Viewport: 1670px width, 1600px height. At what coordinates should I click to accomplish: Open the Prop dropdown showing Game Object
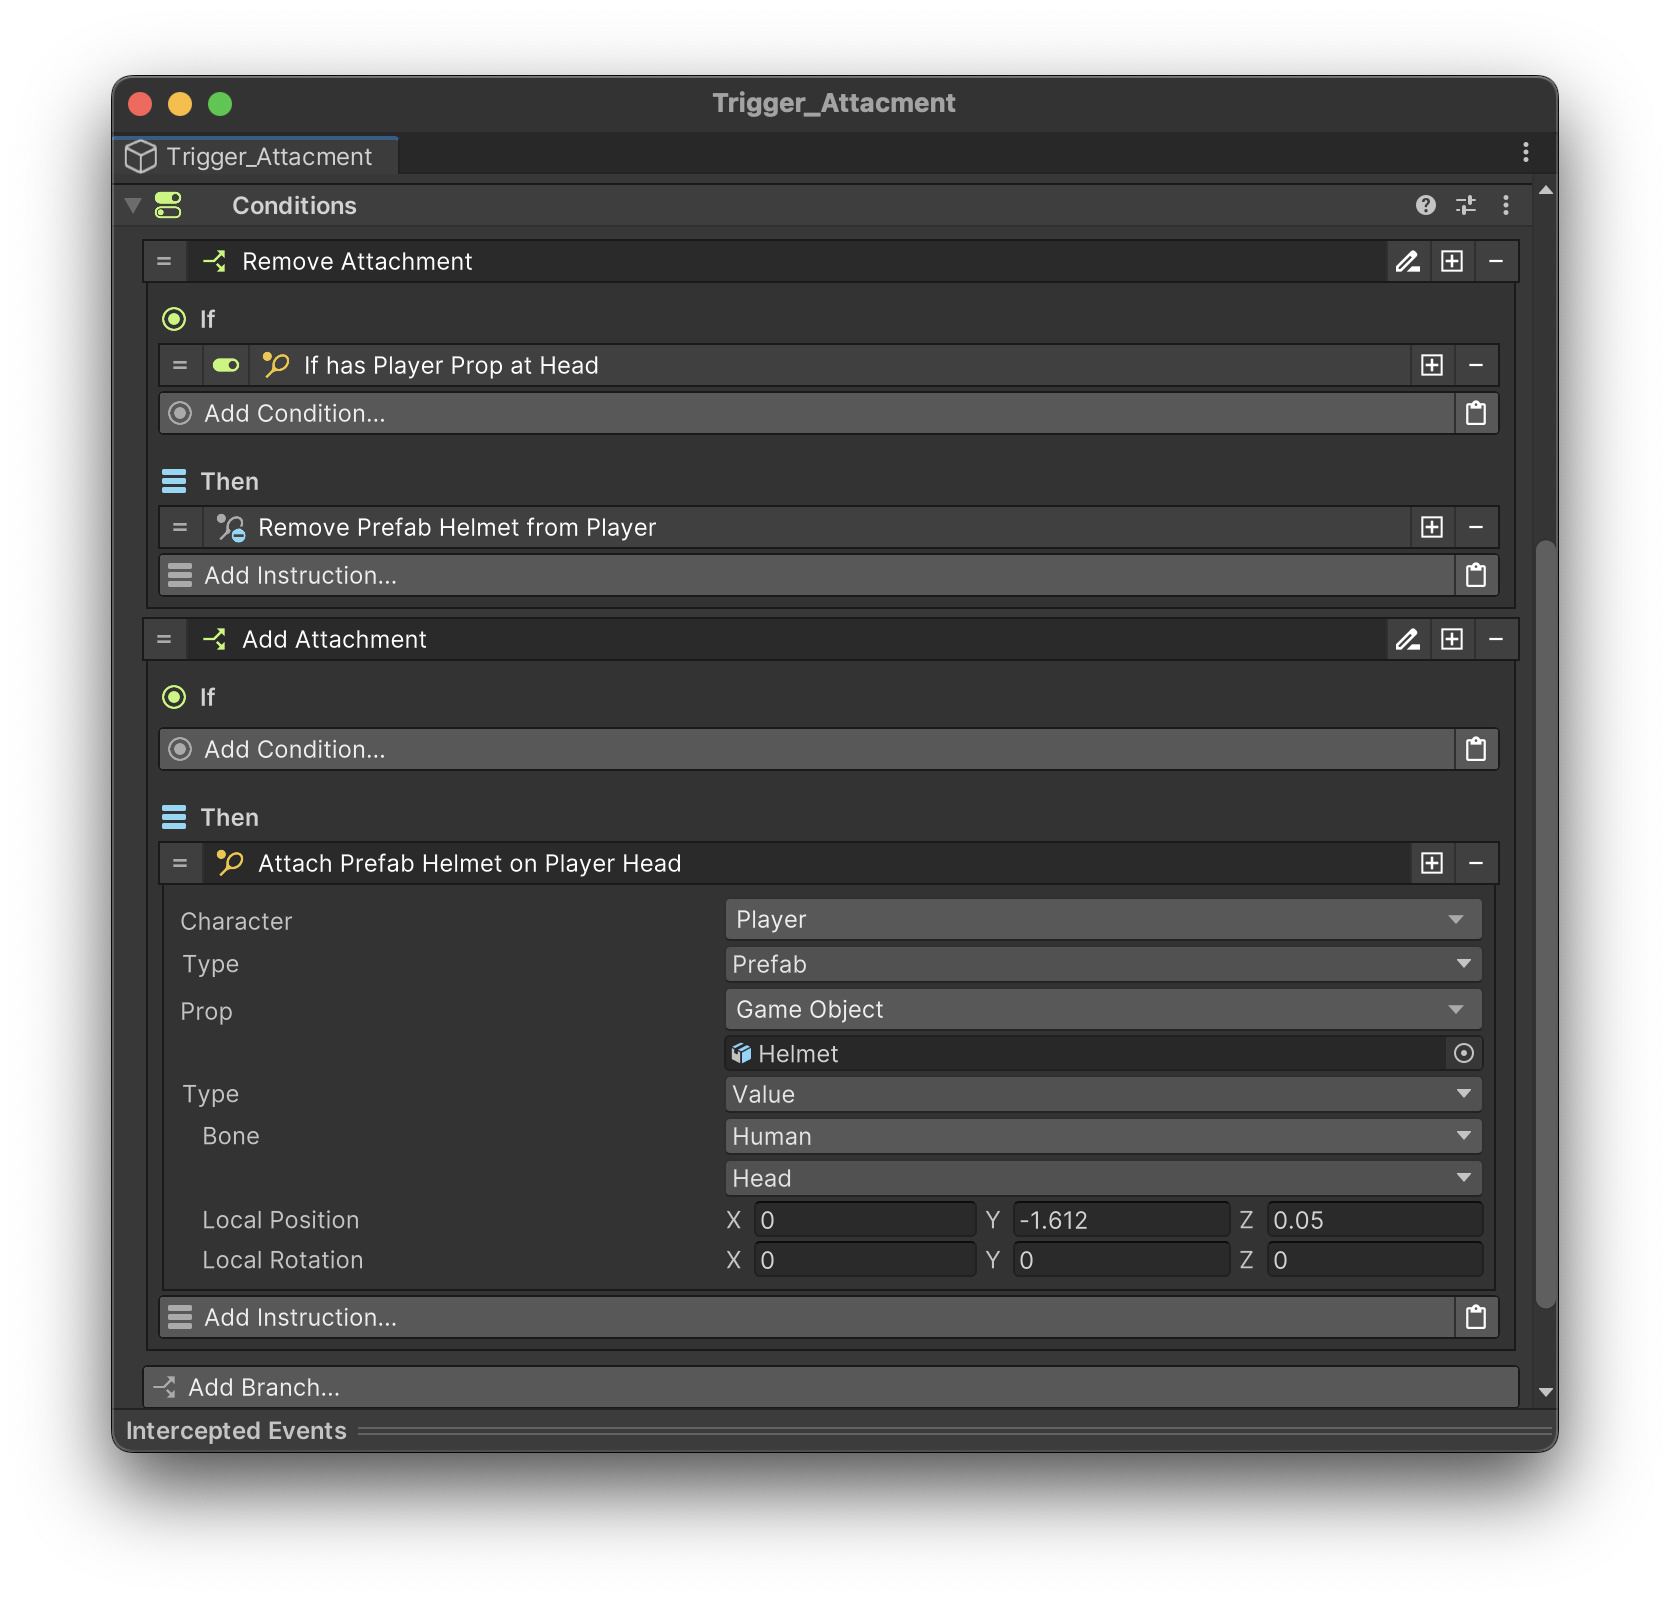pyautogui.click(x=1102, y=1010)
